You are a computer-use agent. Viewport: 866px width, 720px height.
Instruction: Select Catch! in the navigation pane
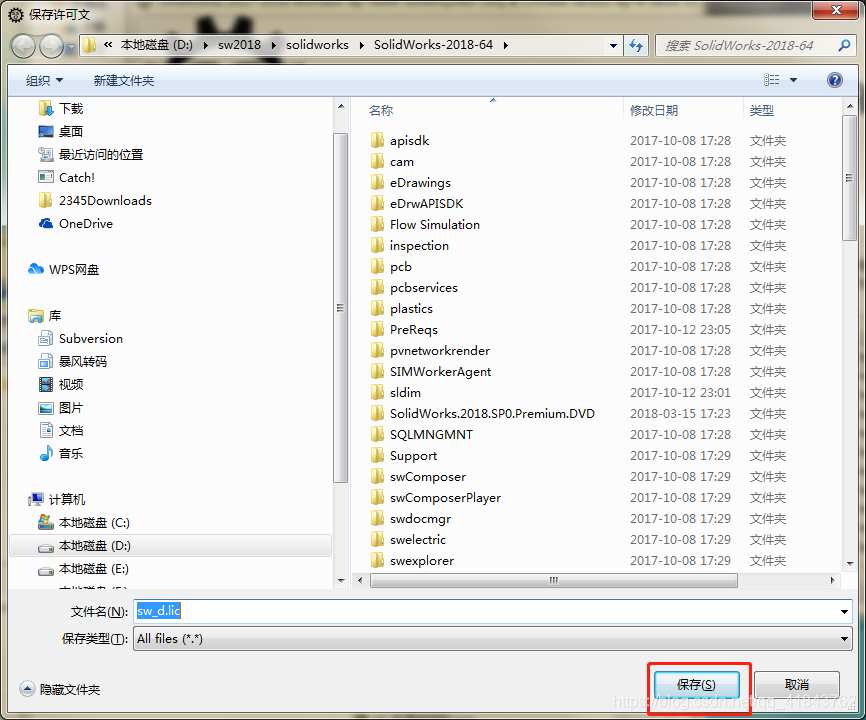point(67,177)
